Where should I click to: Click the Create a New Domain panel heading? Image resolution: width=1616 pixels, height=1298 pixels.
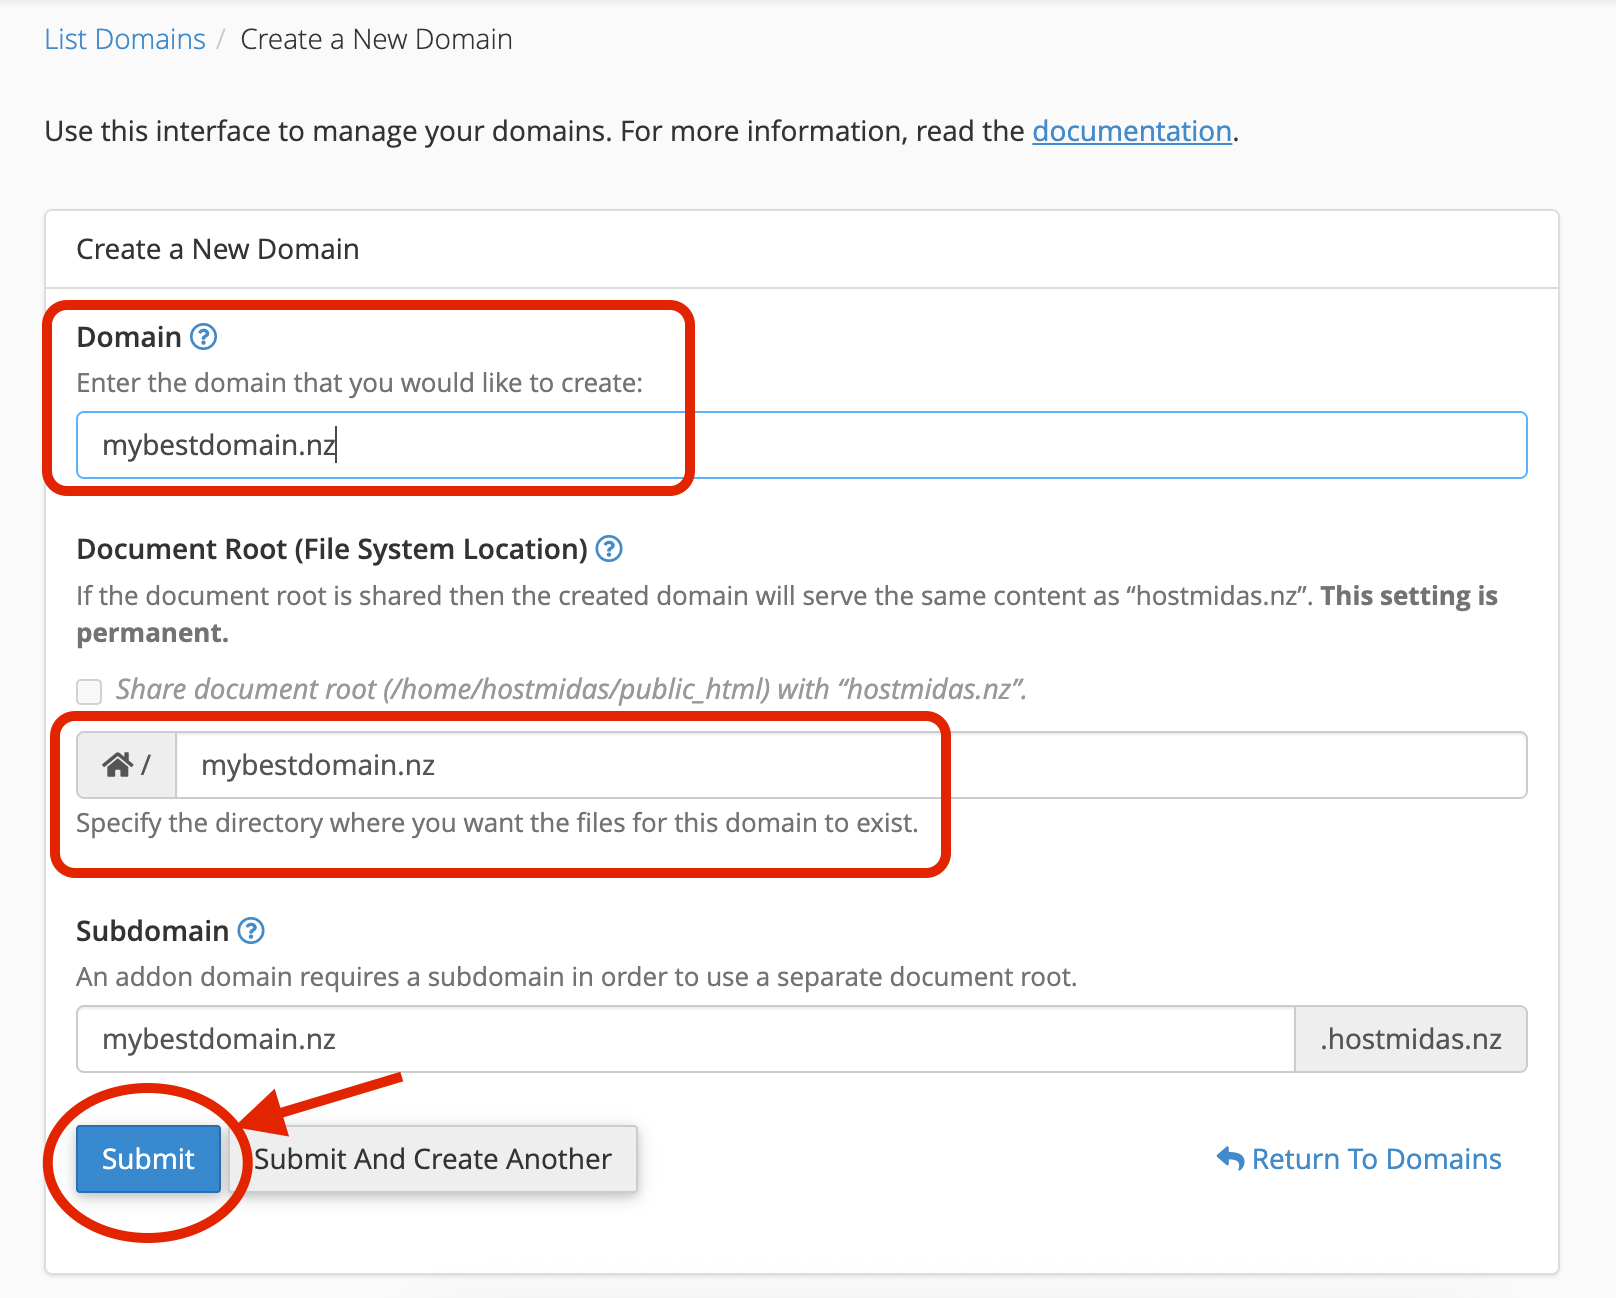(x=218, y=249)
